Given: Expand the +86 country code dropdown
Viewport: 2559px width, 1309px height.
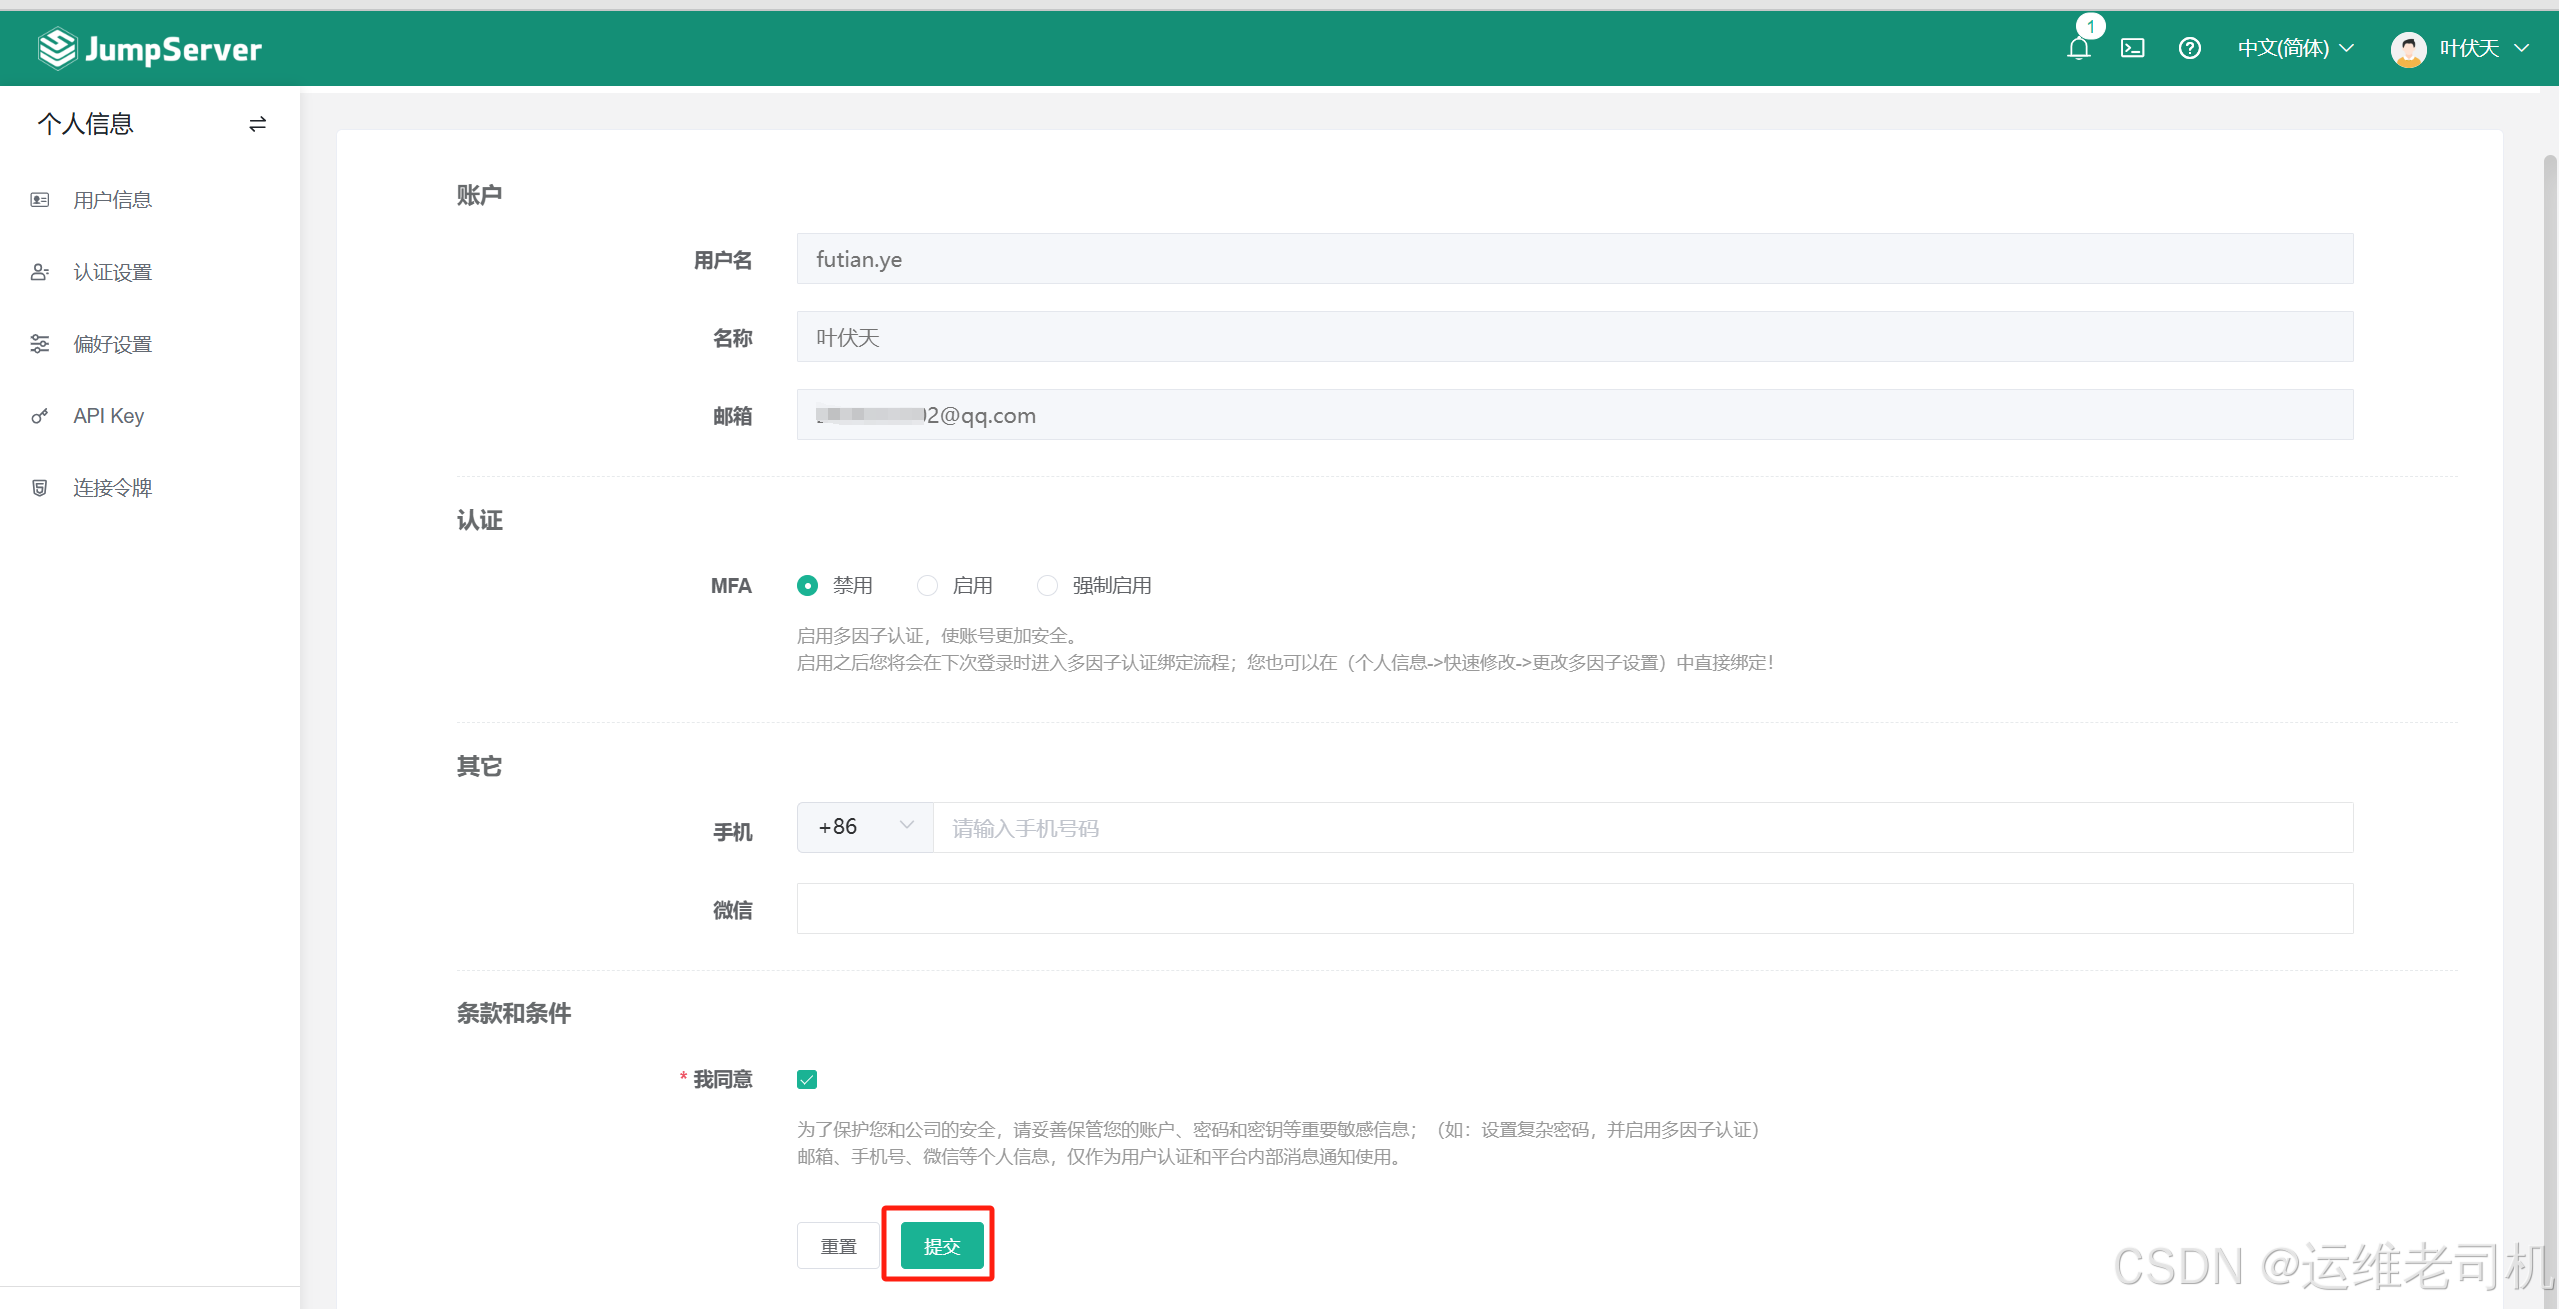Looking at the screenshot, I should pos(865,827).
